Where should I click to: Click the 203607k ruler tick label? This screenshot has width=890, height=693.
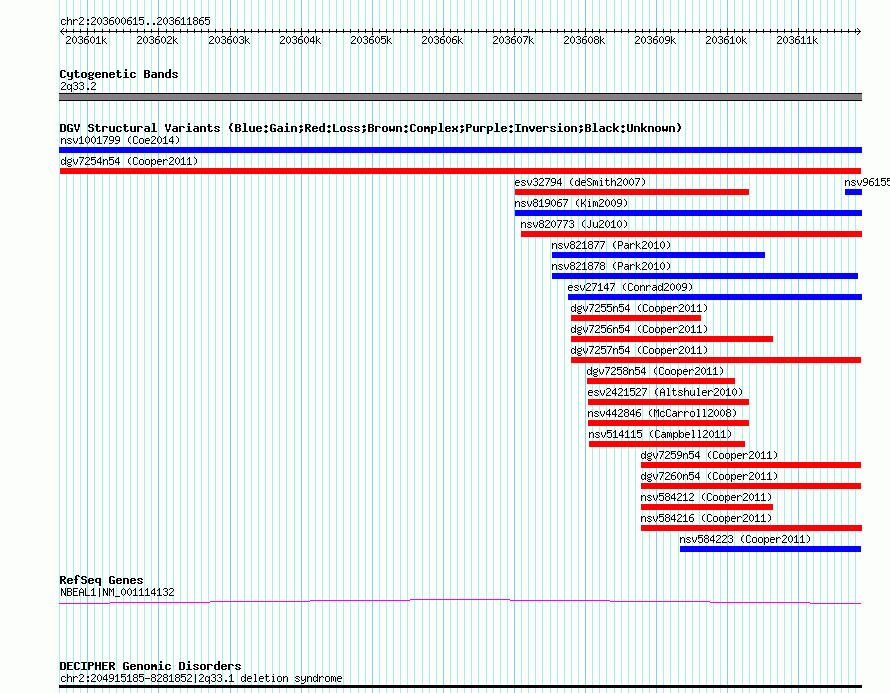513,40
